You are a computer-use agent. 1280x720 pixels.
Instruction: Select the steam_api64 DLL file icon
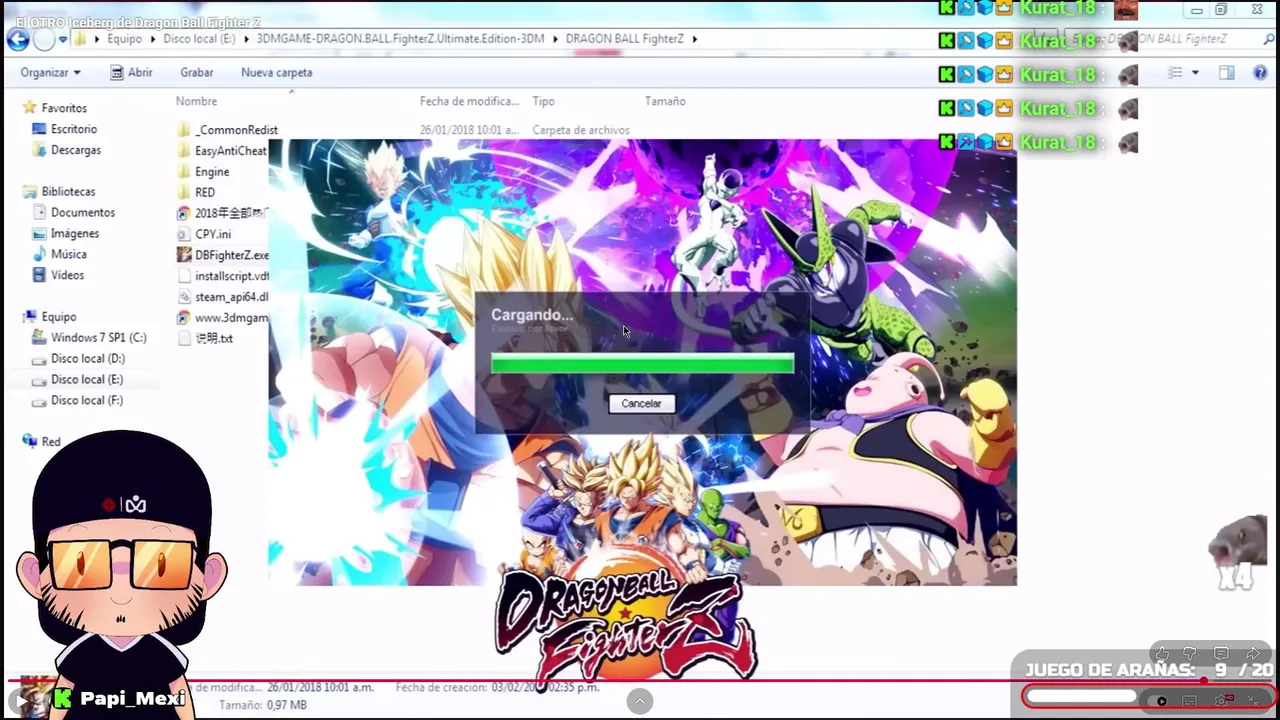(184, 297)
